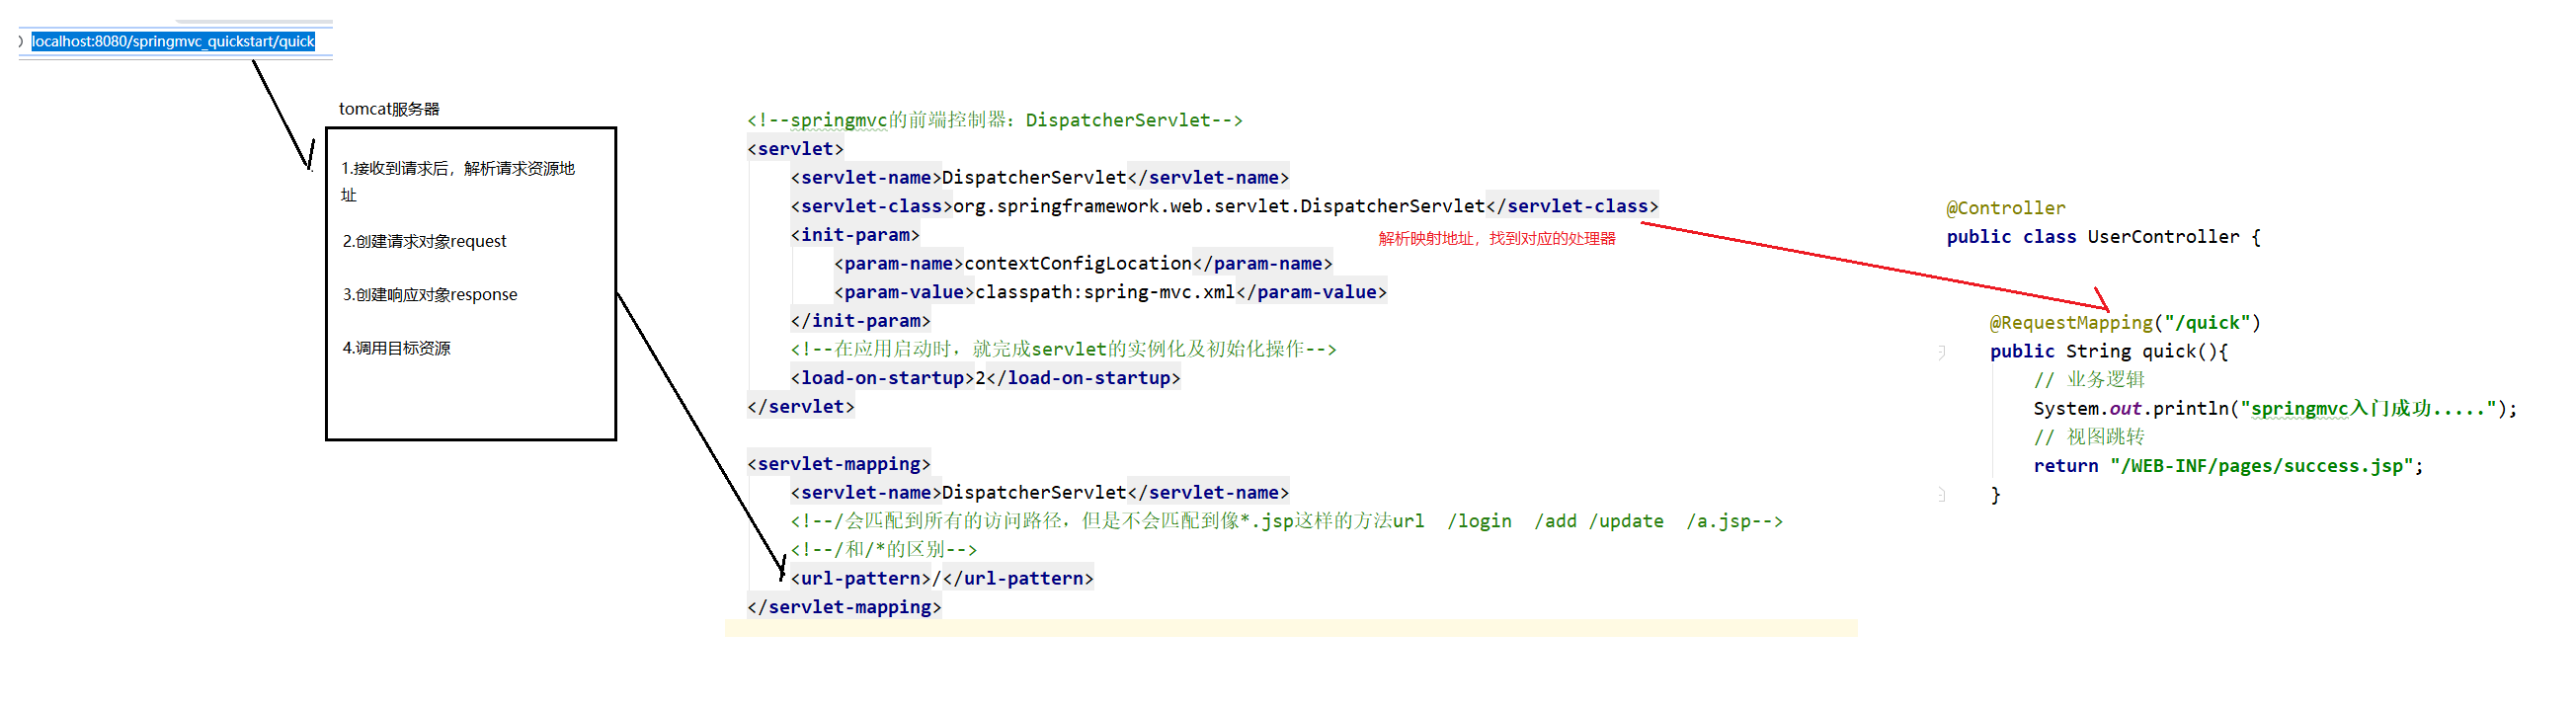The width and height of the screenshot is (2576, 709).
Task: Click the red '解析映射地址，找到对应的处理器' note
Action: coord(1496,238)
